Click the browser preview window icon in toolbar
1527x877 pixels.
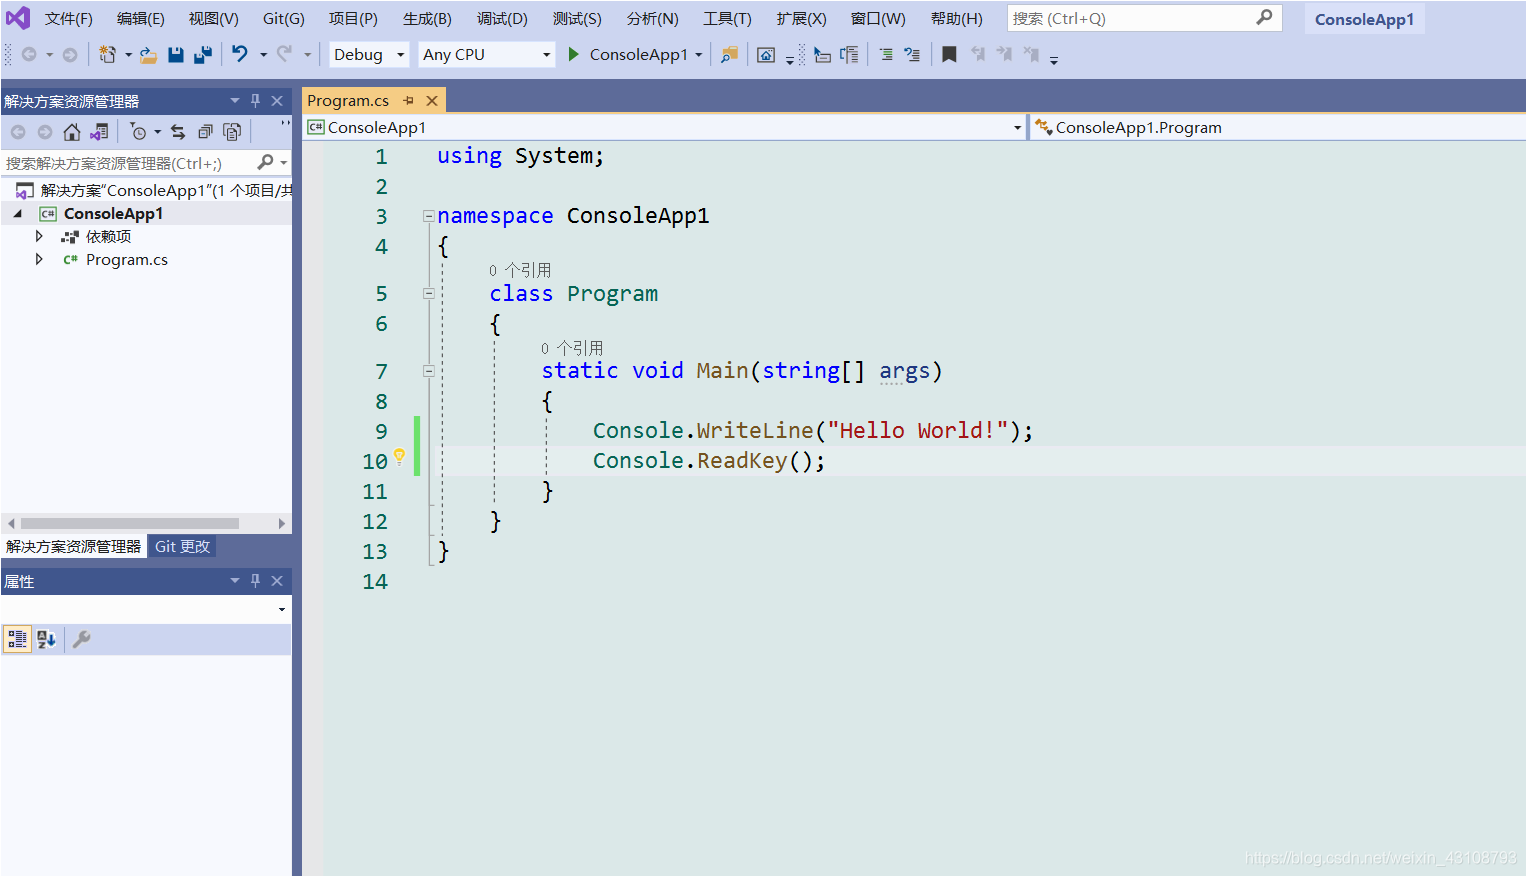(x=766, y=55)
